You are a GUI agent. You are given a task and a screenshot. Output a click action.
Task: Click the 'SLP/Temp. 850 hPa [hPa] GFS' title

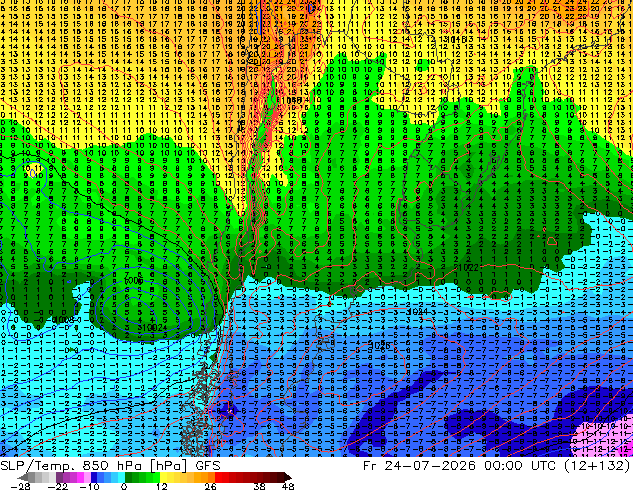click(x=110, y=466)
